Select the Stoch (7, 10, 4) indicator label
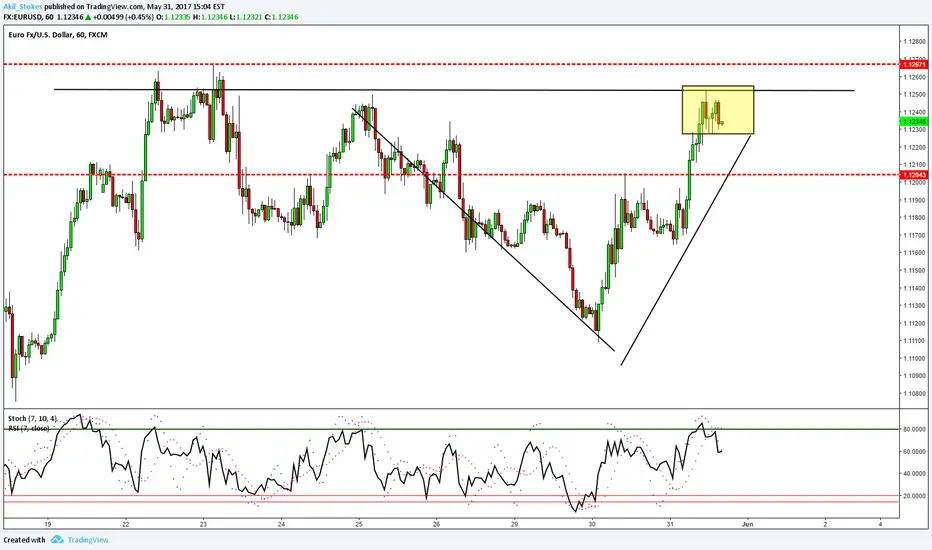Image resolution: width=932 pixels, height=550 pixels. 33,419
